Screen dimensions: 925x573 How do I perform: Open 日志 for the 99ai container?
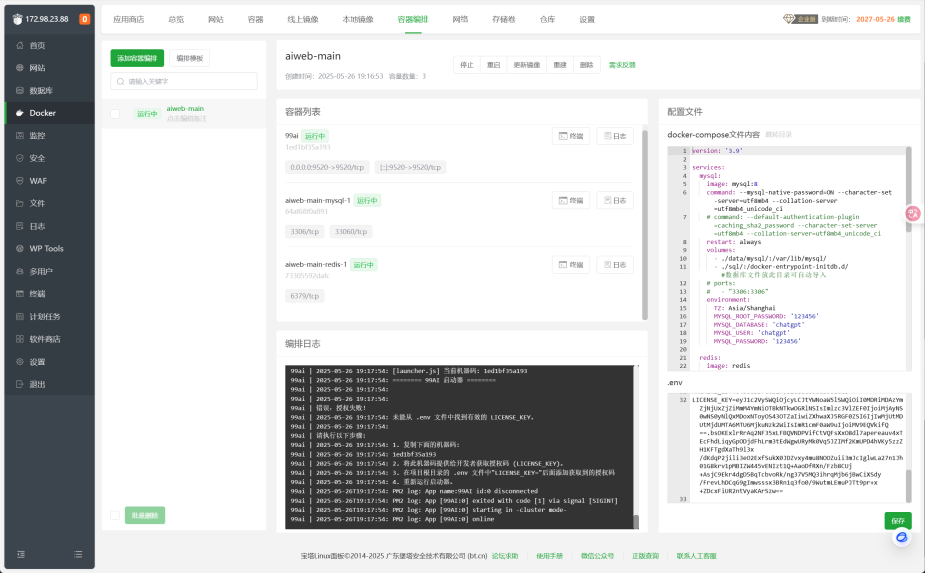pyautogui.click(x=615, y=136)
